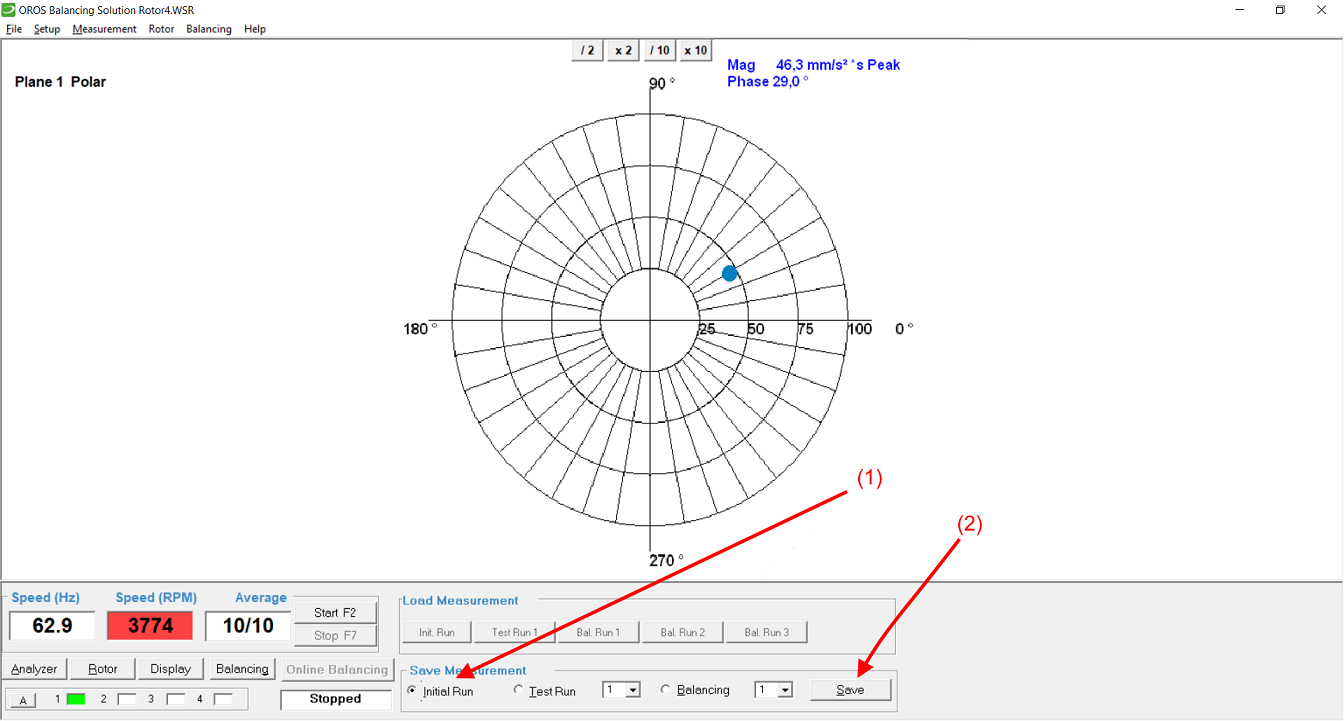Image resolution: width=1344 pixels, height=721 pixels.
Task: Restore down the application window
Action: [x=1280, y=10]
